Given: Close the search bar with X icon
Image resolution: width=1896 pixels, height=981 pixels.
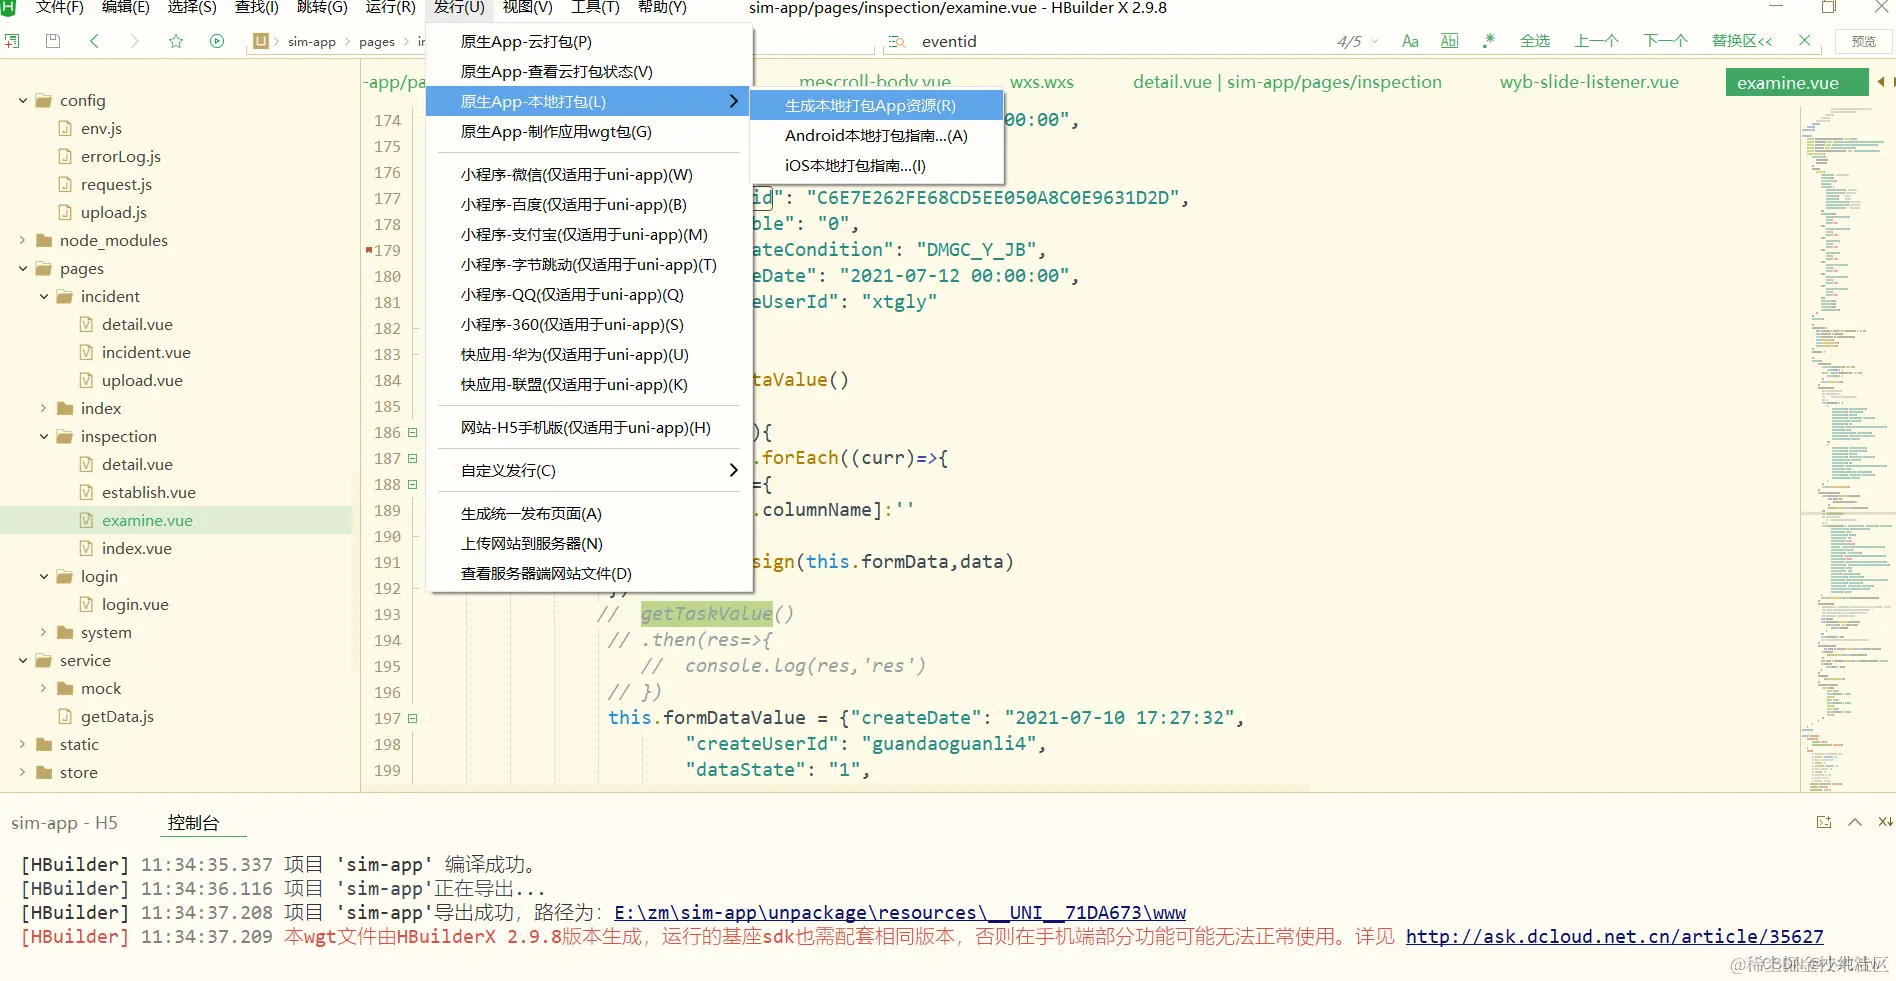Looking at the screenshot, I should [1804, 41].
